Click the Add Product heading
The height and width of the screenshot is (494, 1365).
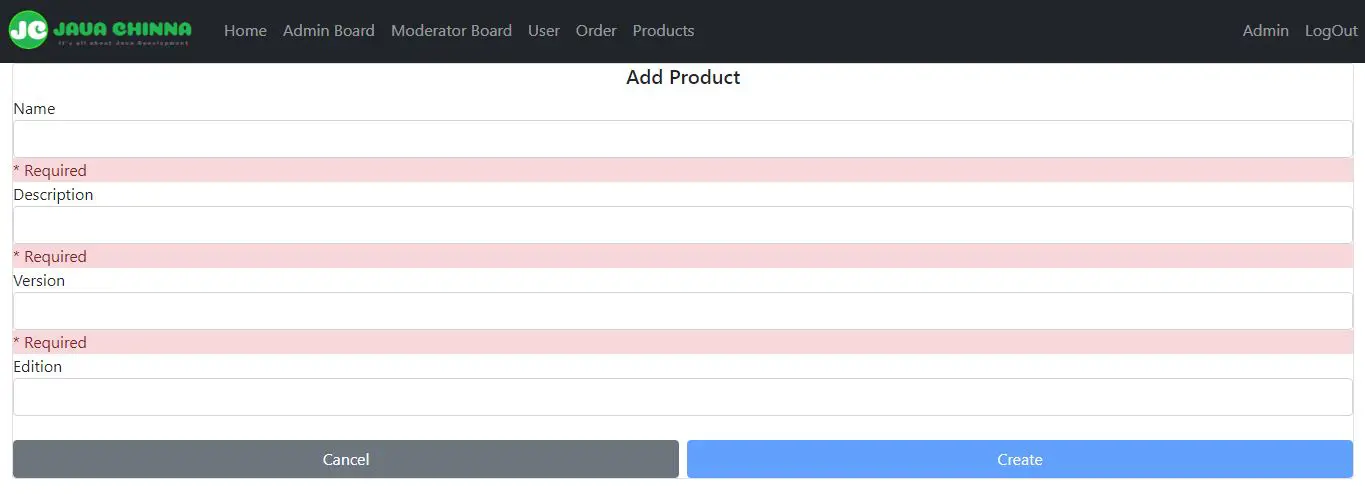click(683, 77)
